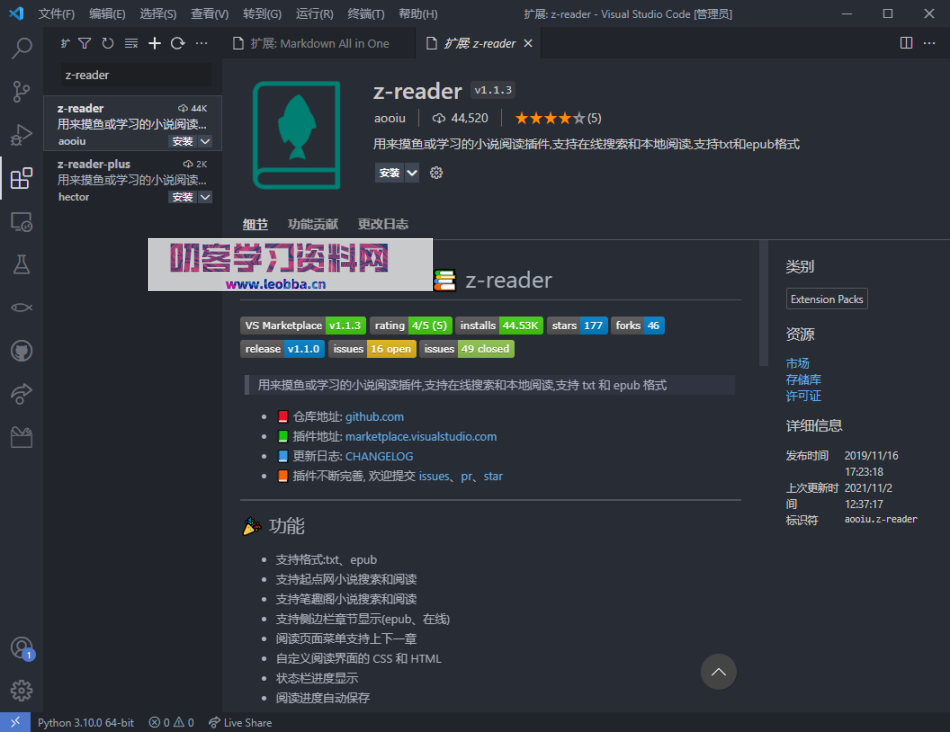The image size is (950, 732).
Task: Open the GitHub panel in activity bar
Action: pyautogui.click(x=21, y=351)
